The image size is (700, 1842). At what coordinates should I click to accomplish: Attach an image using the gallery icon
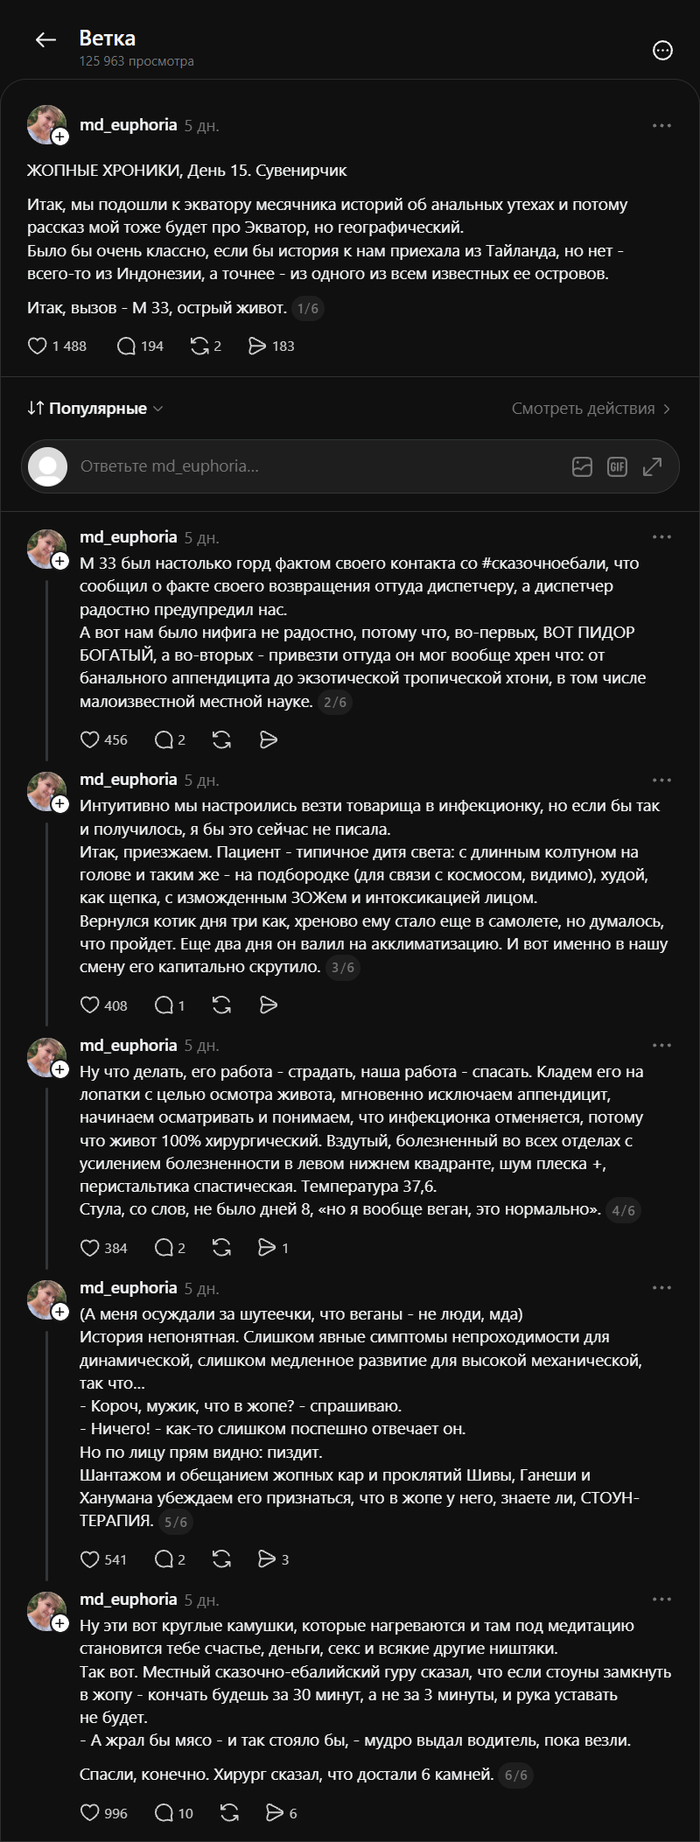click(582, 466)
